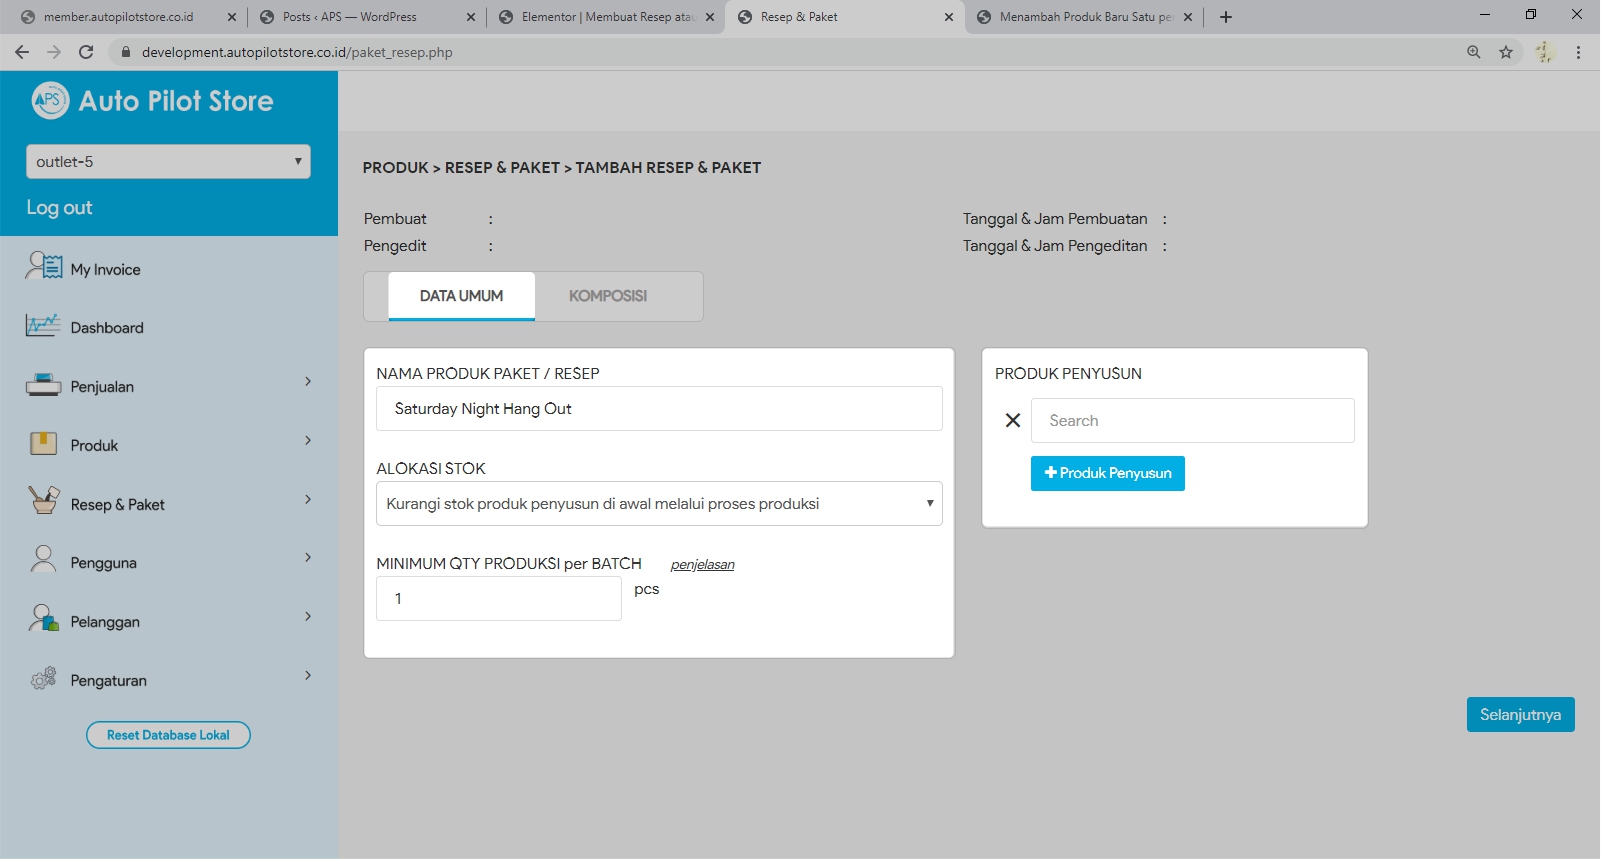Click the Produk Penyusun search field
The width and height of the screenshot is (1601, 859).
tap(1192, 421)
